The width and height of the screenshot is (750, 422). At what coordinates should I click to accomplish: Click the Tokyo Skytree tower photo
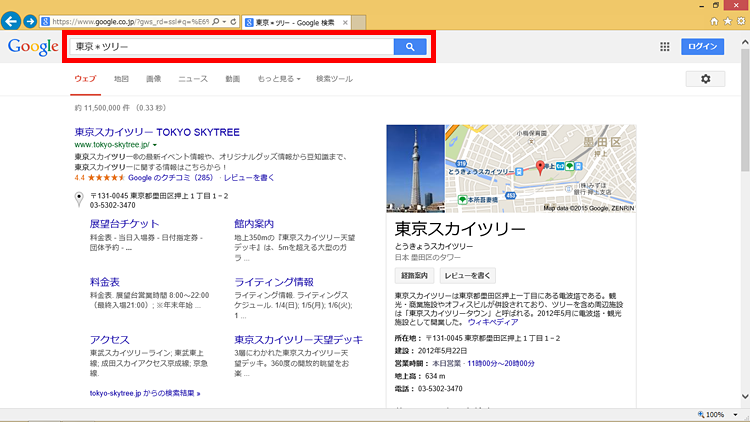point(414,168)
